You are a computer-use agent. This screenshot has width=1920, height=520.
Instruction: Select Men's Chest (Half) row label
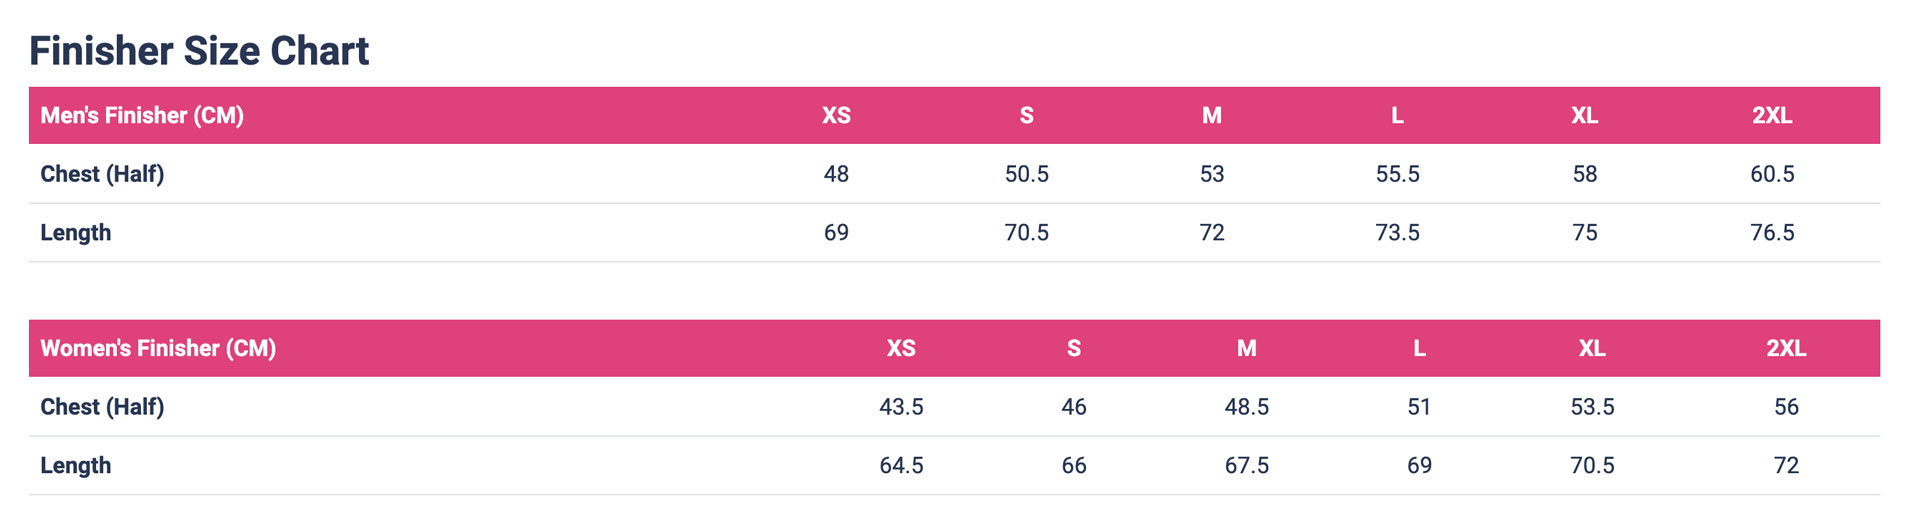pyautogui.click(x=102, y=174)
